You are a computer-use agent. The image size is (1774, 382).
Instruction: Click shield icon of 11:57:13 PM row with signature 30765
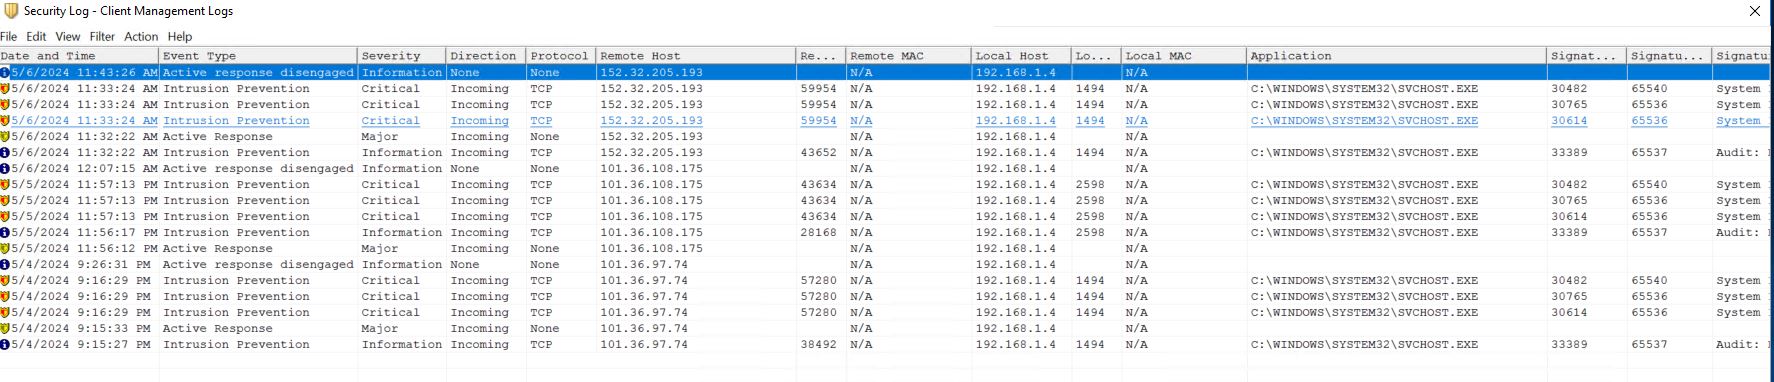pos(5,201)
